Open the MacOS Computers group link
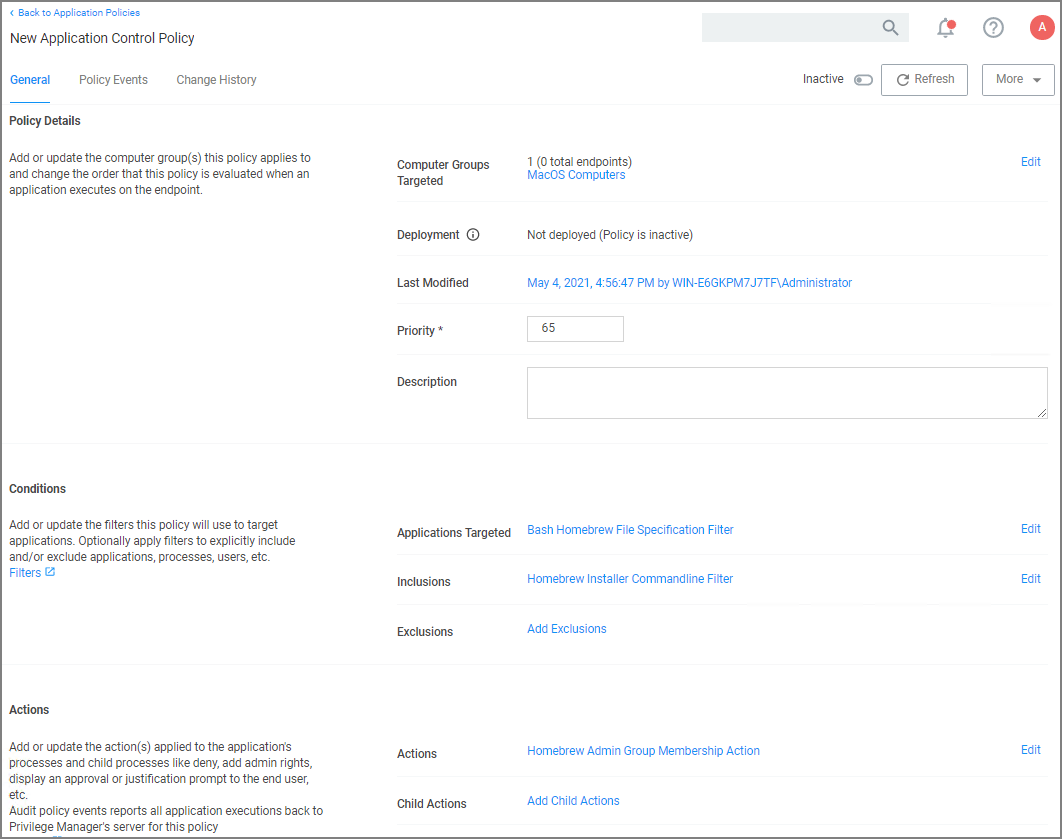The width and height of the screenshot is (1062, 839). tap(576, 175)
